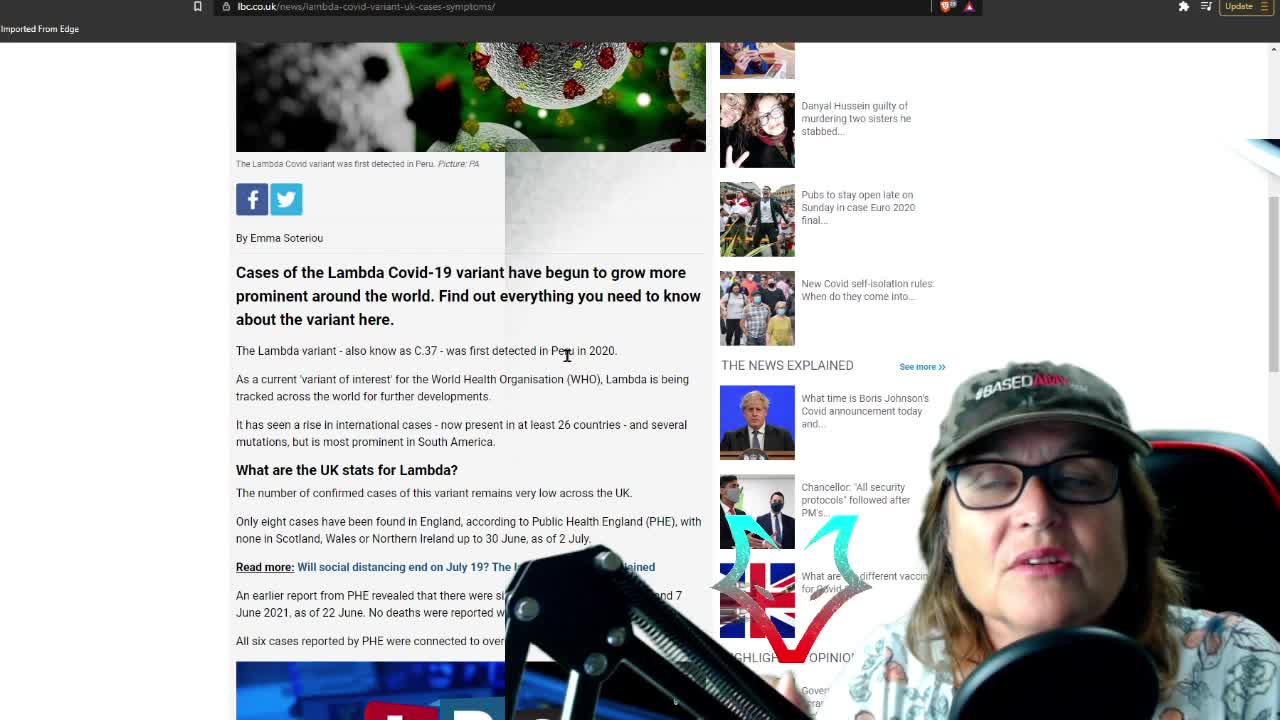Open the Boris Johnson Covid announcement headline
Image resolution: width=1280 pixels, height=720 pixels.
865,411
